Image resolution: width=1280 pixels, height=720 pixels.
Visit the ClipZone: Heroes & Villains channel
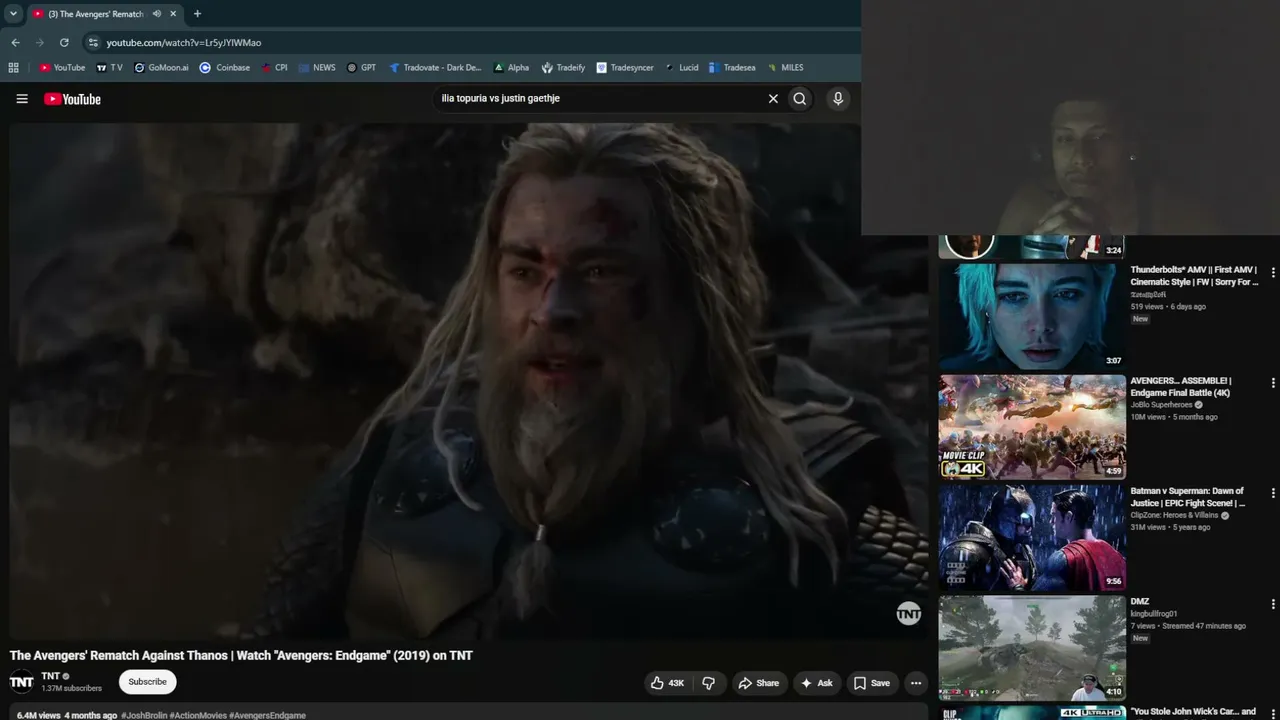pyautogui.click(x=1174, y=515)
